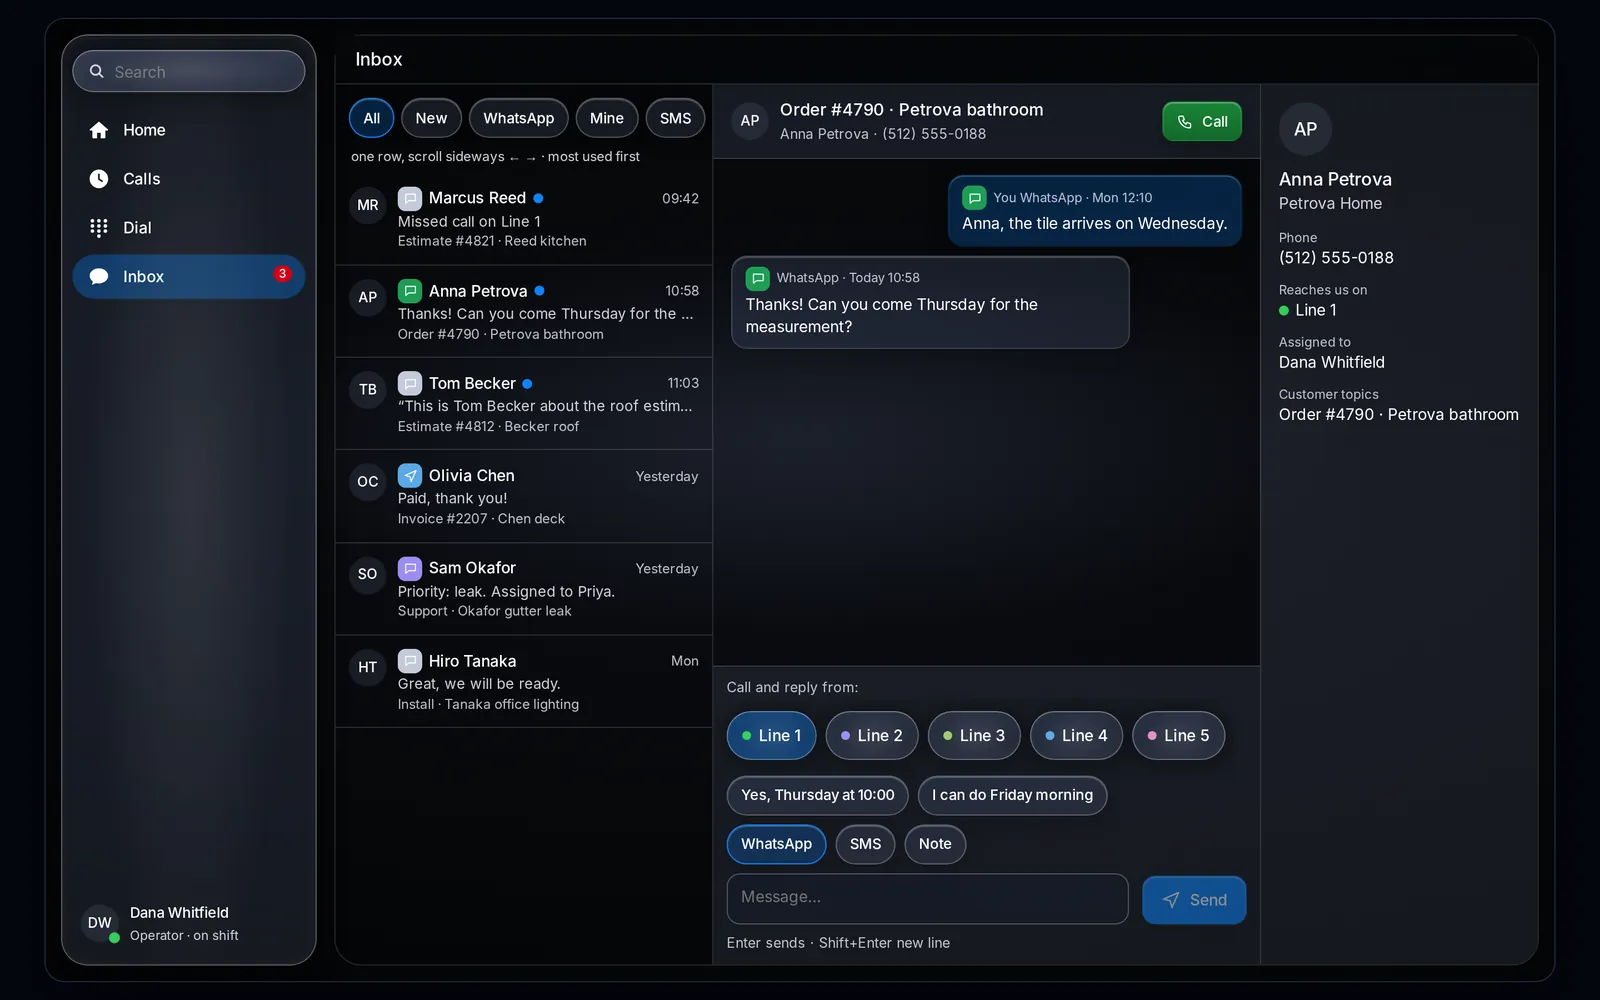Screen dimensions: 1600x1000
Task: Click Sam Okafor's purple chat icon
Action: click(x=410, y=568)
